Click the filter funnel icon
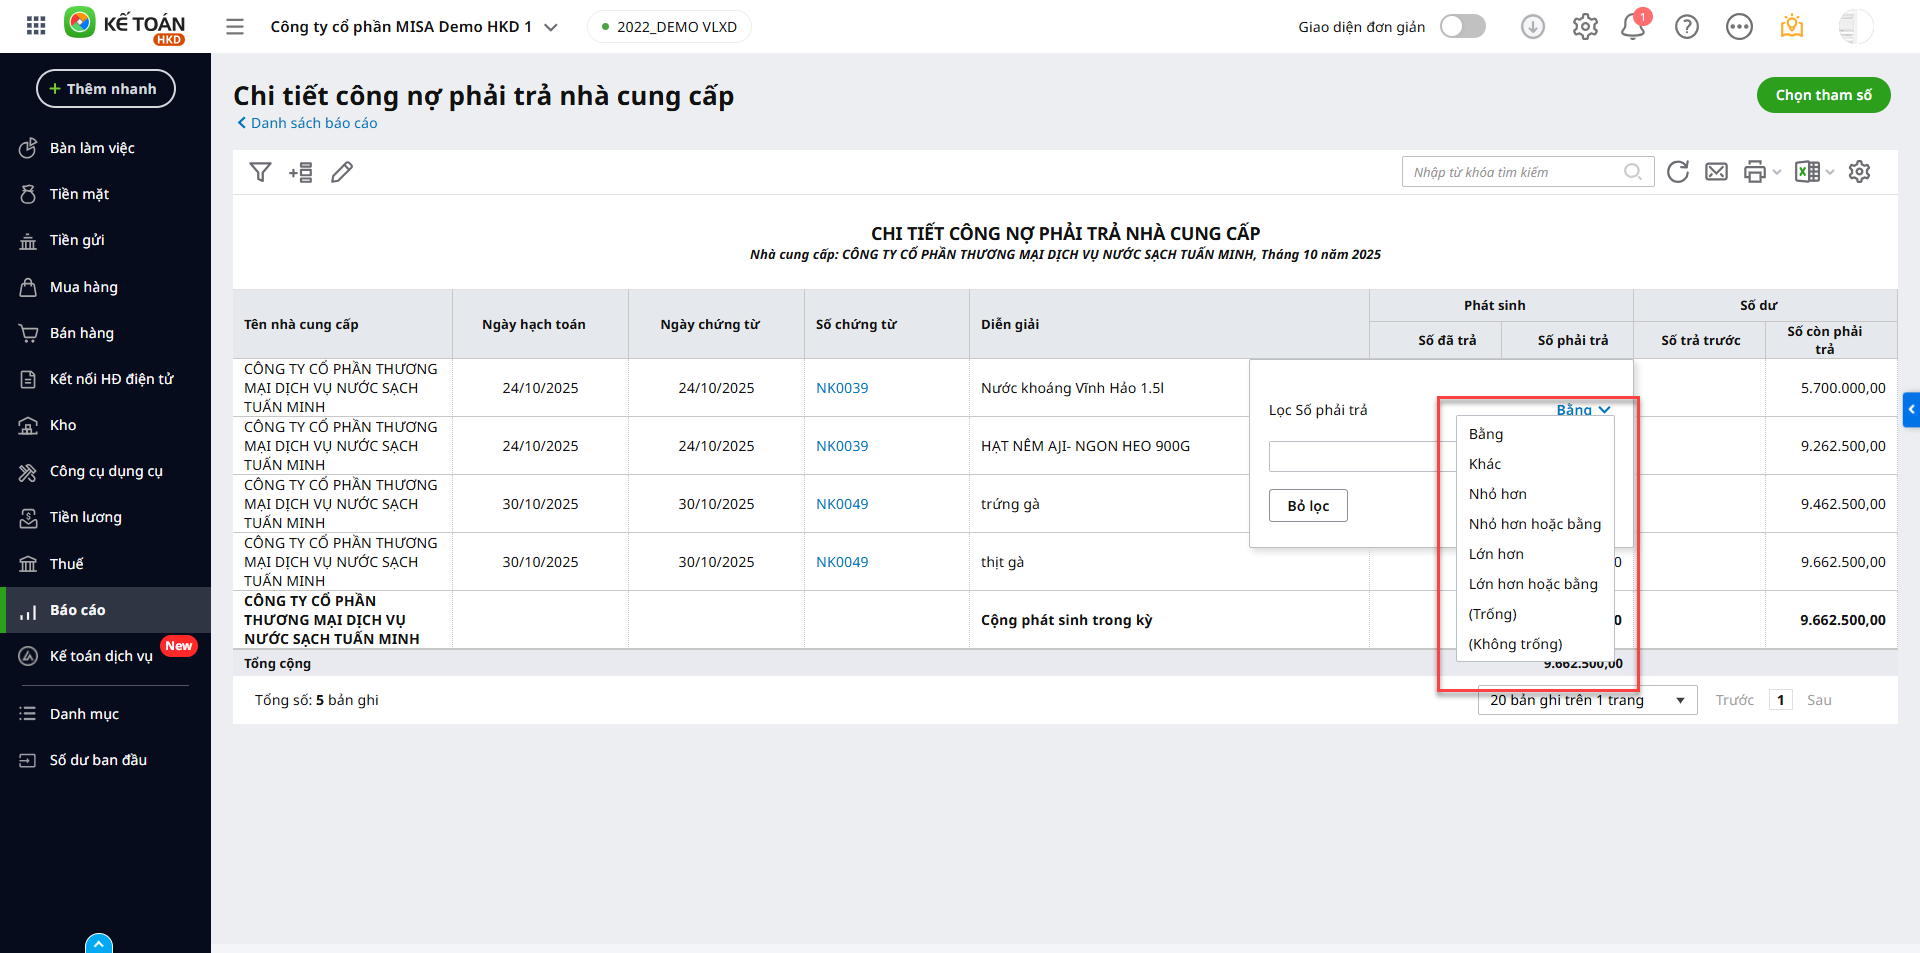This screenshot has width=1920, height=953. [x=260, y=172]
